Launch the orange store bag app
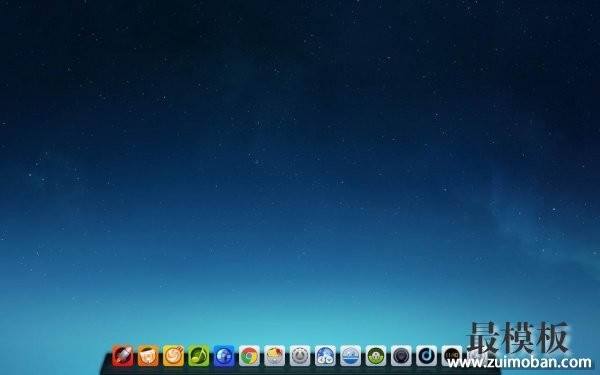 pyautogui.click(x=148, y=356)
